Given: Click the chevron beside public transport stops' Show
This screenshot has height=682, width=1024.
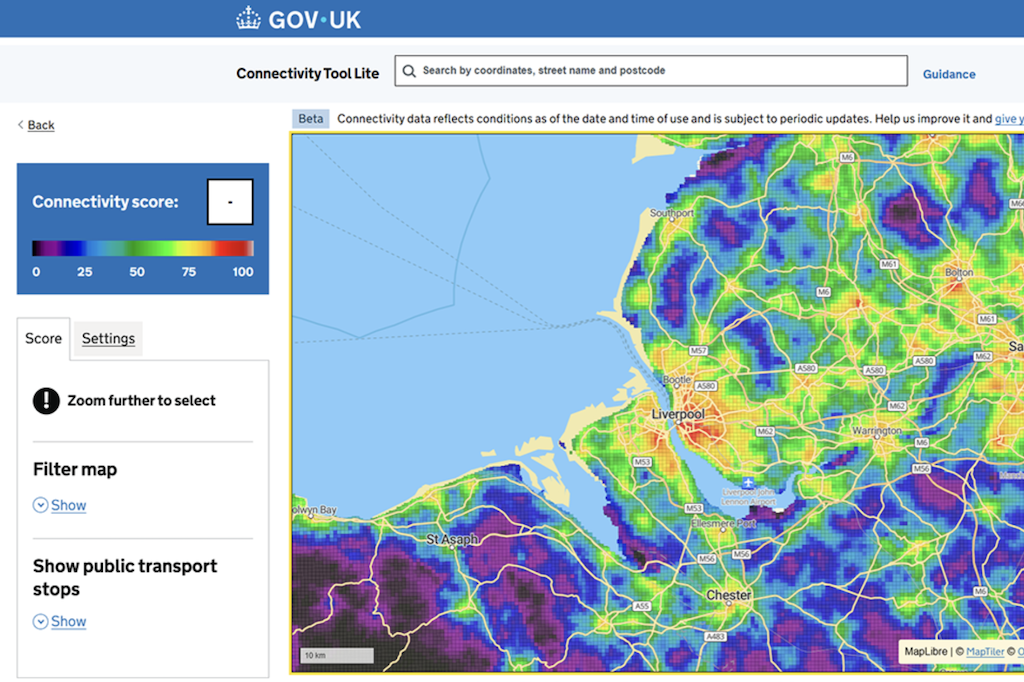Looking at the screenshot, I should pos(40,621).
